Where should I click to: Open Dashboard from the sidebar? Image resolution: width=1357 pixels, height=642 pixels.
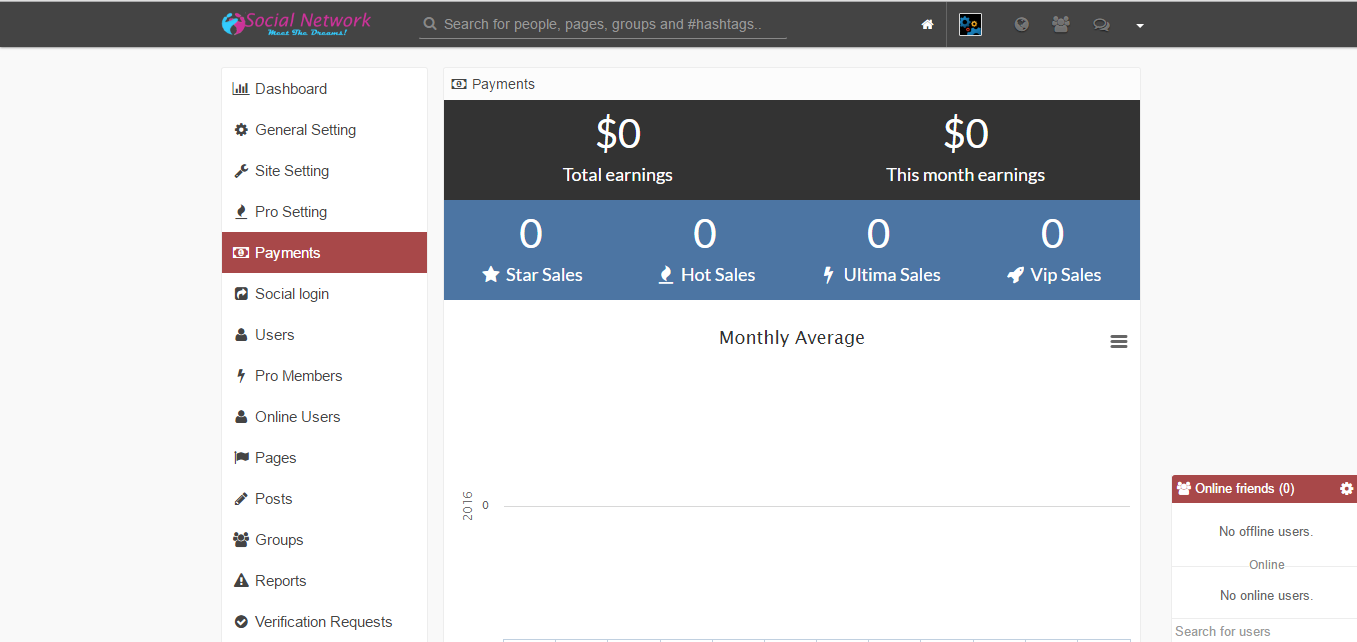coord(290,89)
